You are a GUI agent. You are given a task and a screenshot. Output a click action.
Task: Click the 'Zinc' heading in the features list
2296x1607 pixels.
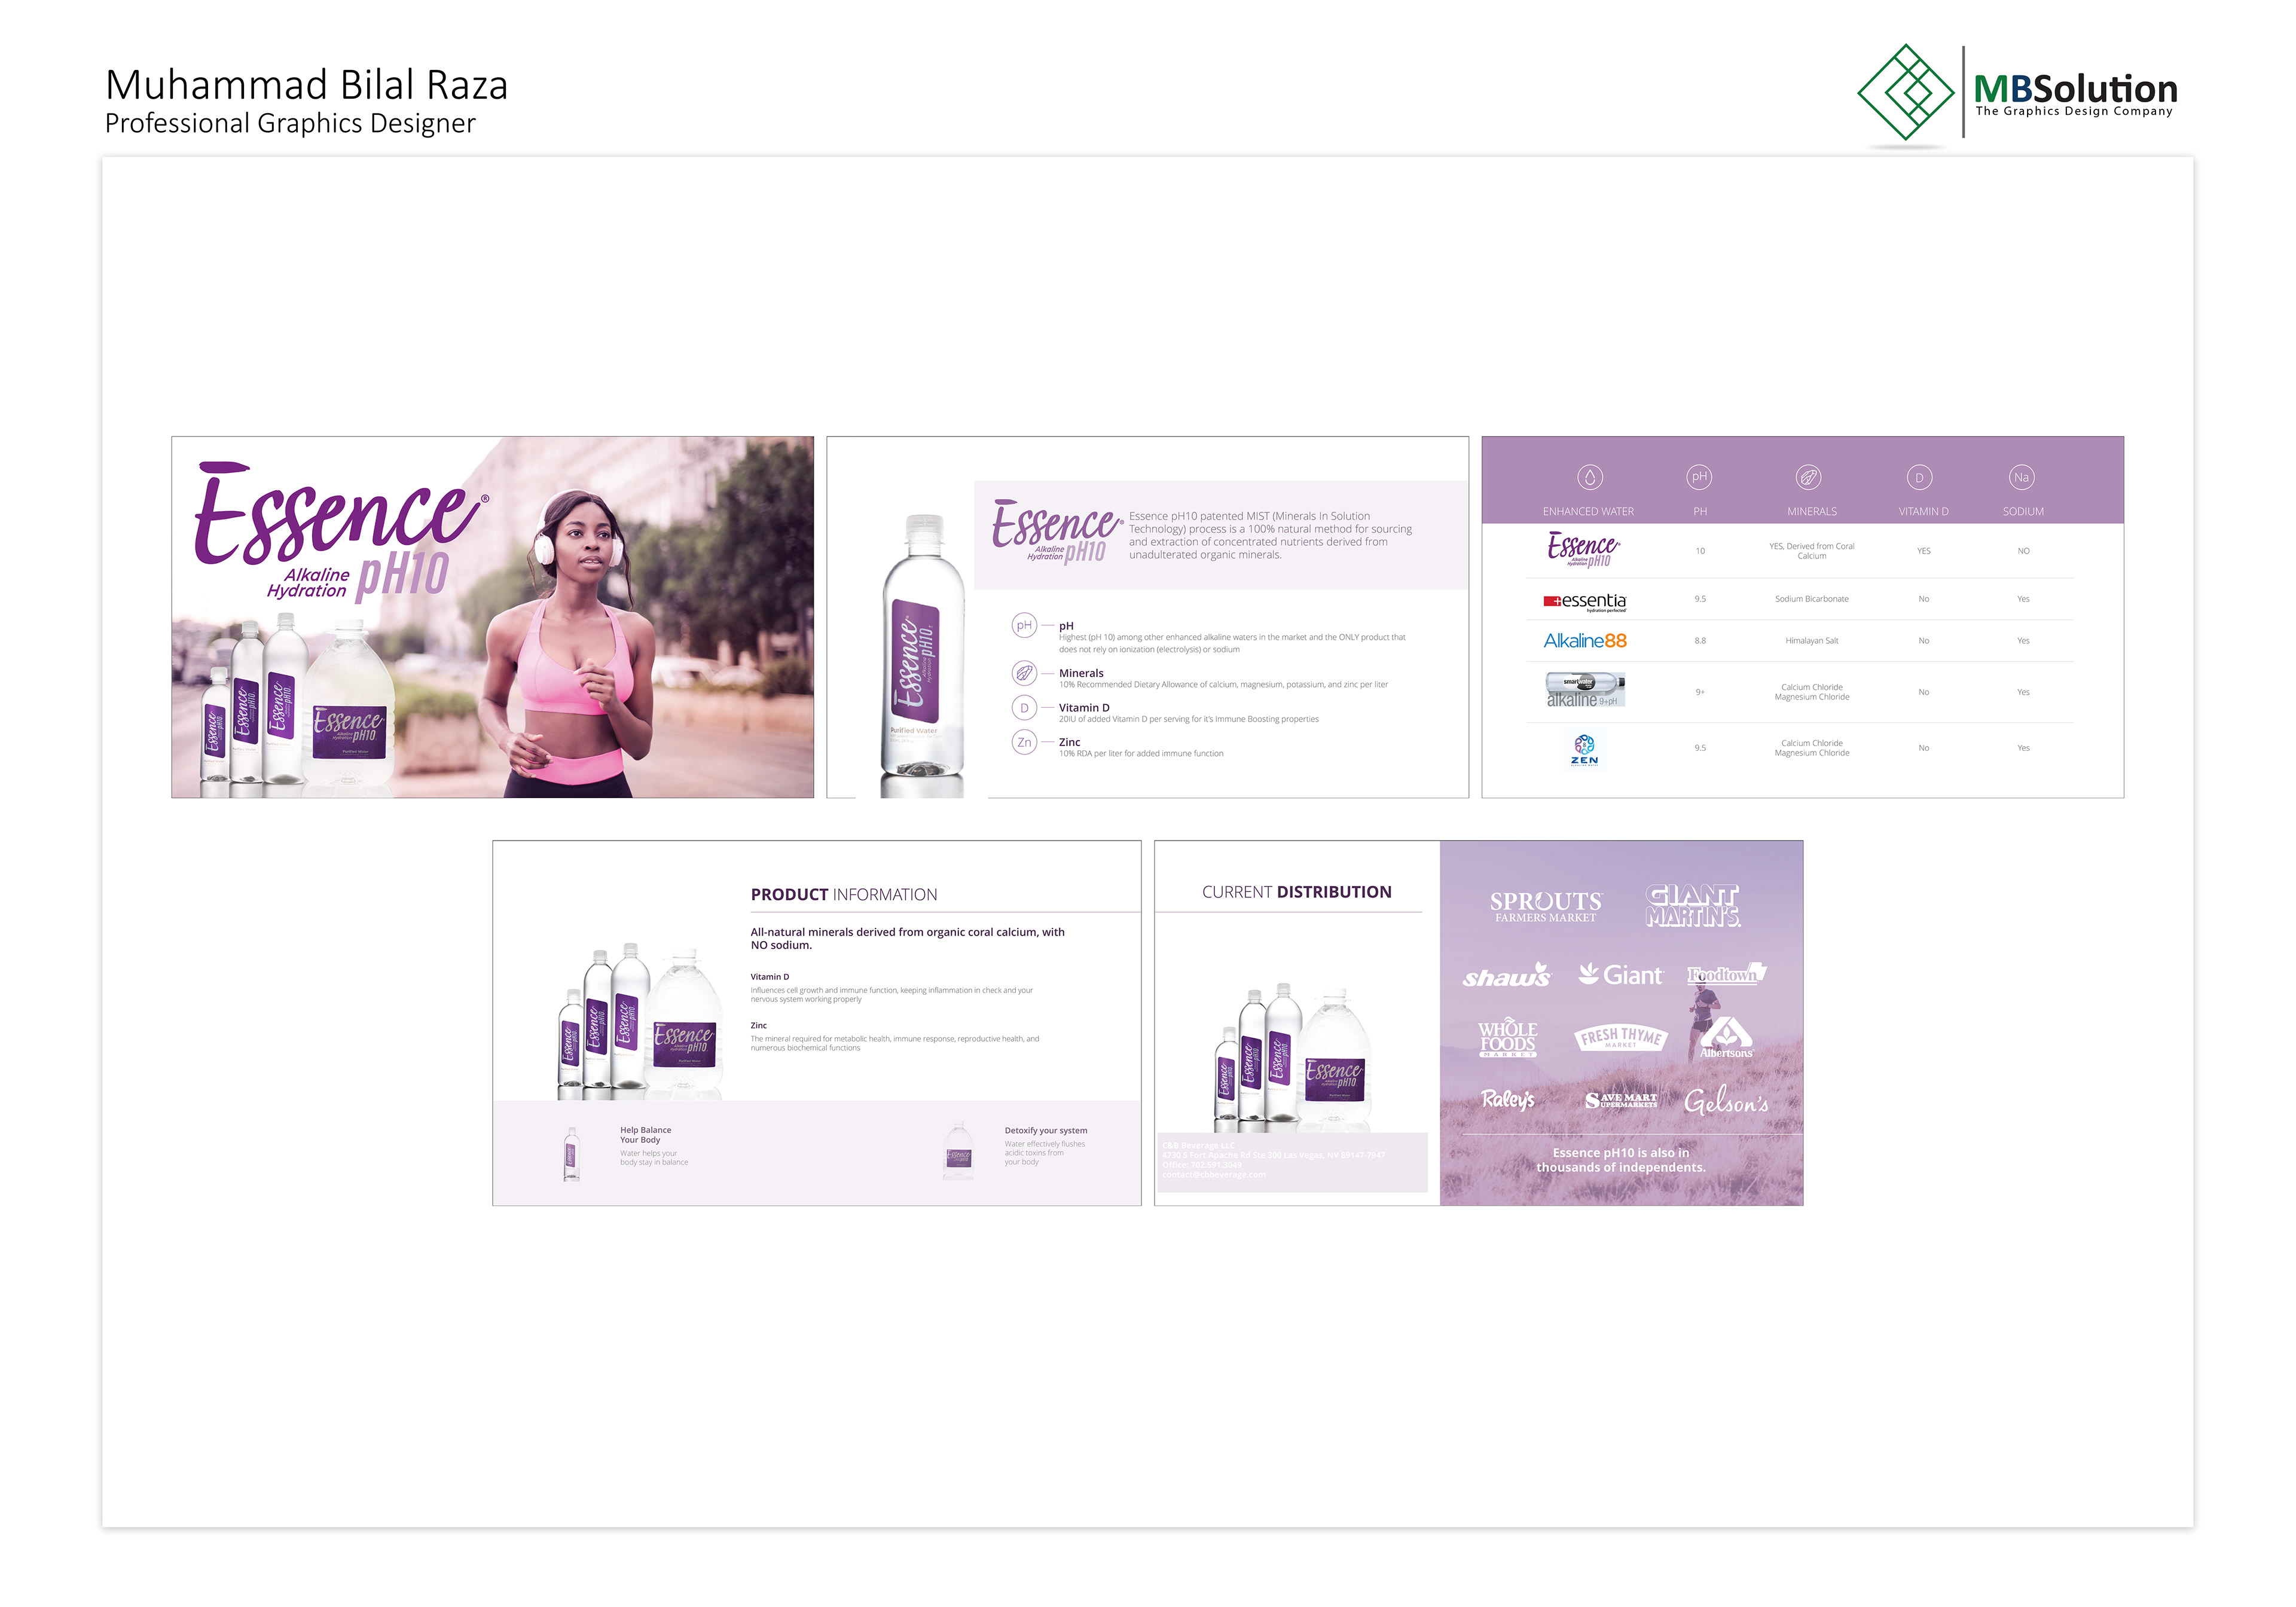1069,742
